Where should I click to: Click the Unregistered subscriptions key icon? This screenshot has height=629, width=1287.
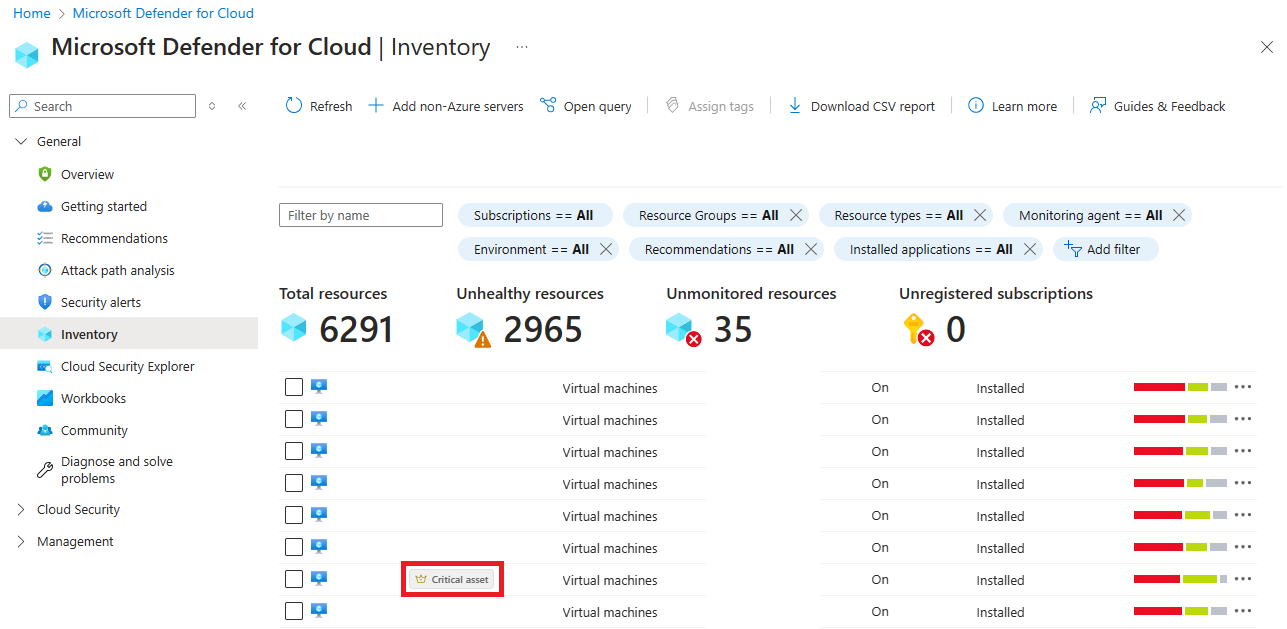[919, 329]
